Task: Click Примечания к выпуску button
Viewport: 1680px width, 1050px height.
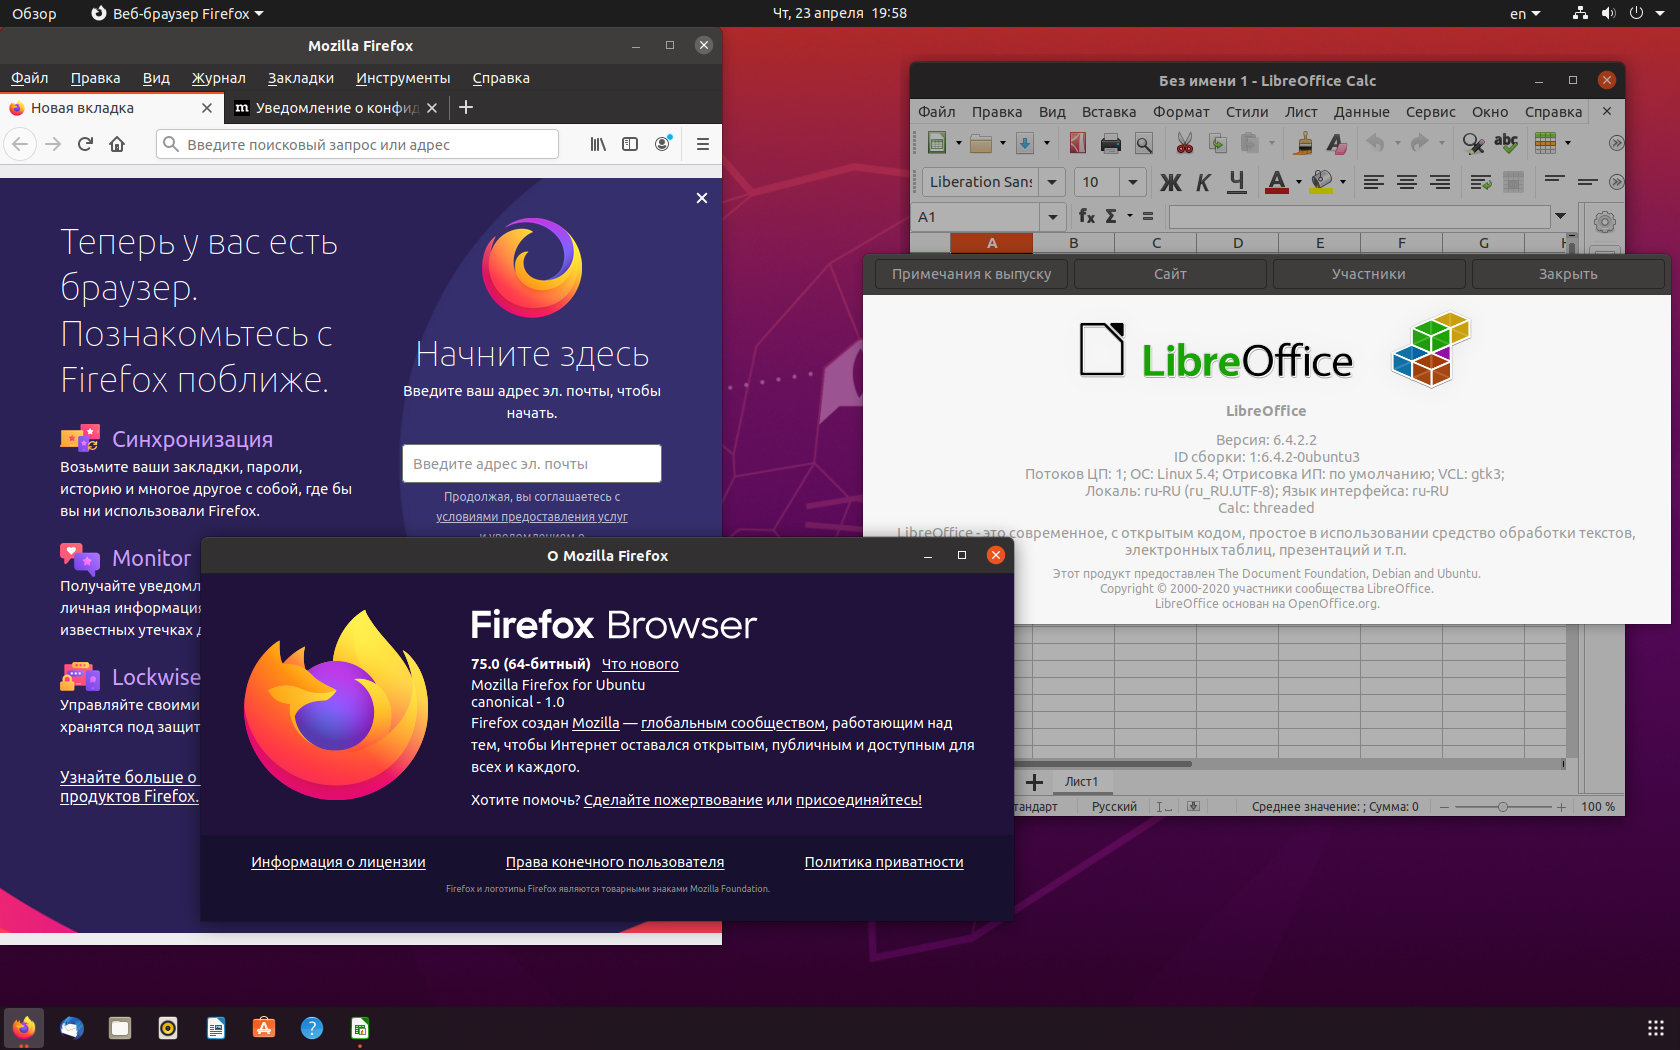Action: click(x=971, y=274)
